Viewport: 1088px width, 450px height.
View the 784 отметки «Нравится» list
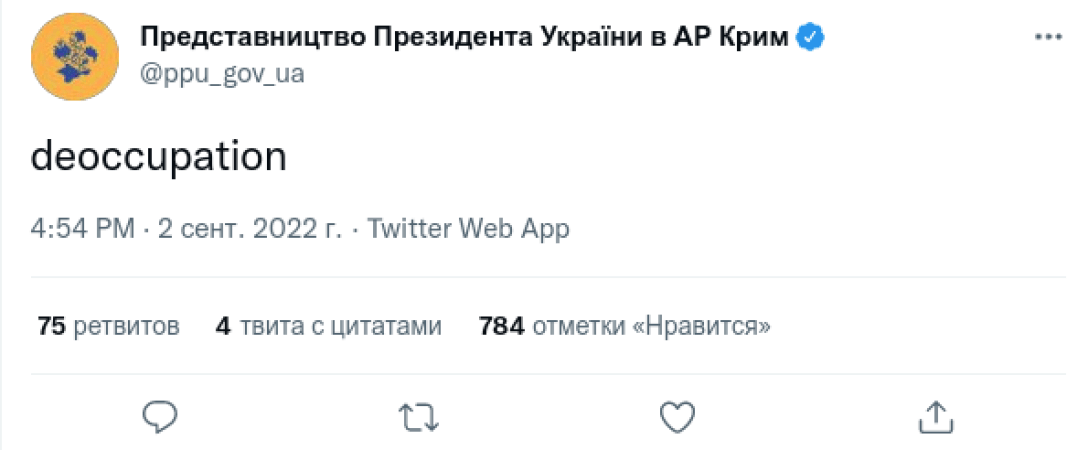[x=625, y=326]
